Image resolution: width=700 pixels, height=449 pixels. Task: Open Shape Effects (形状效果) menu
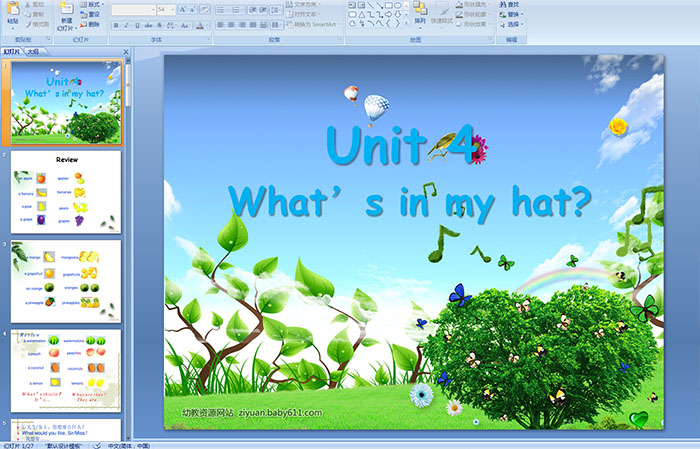click(x=473, y=24)
